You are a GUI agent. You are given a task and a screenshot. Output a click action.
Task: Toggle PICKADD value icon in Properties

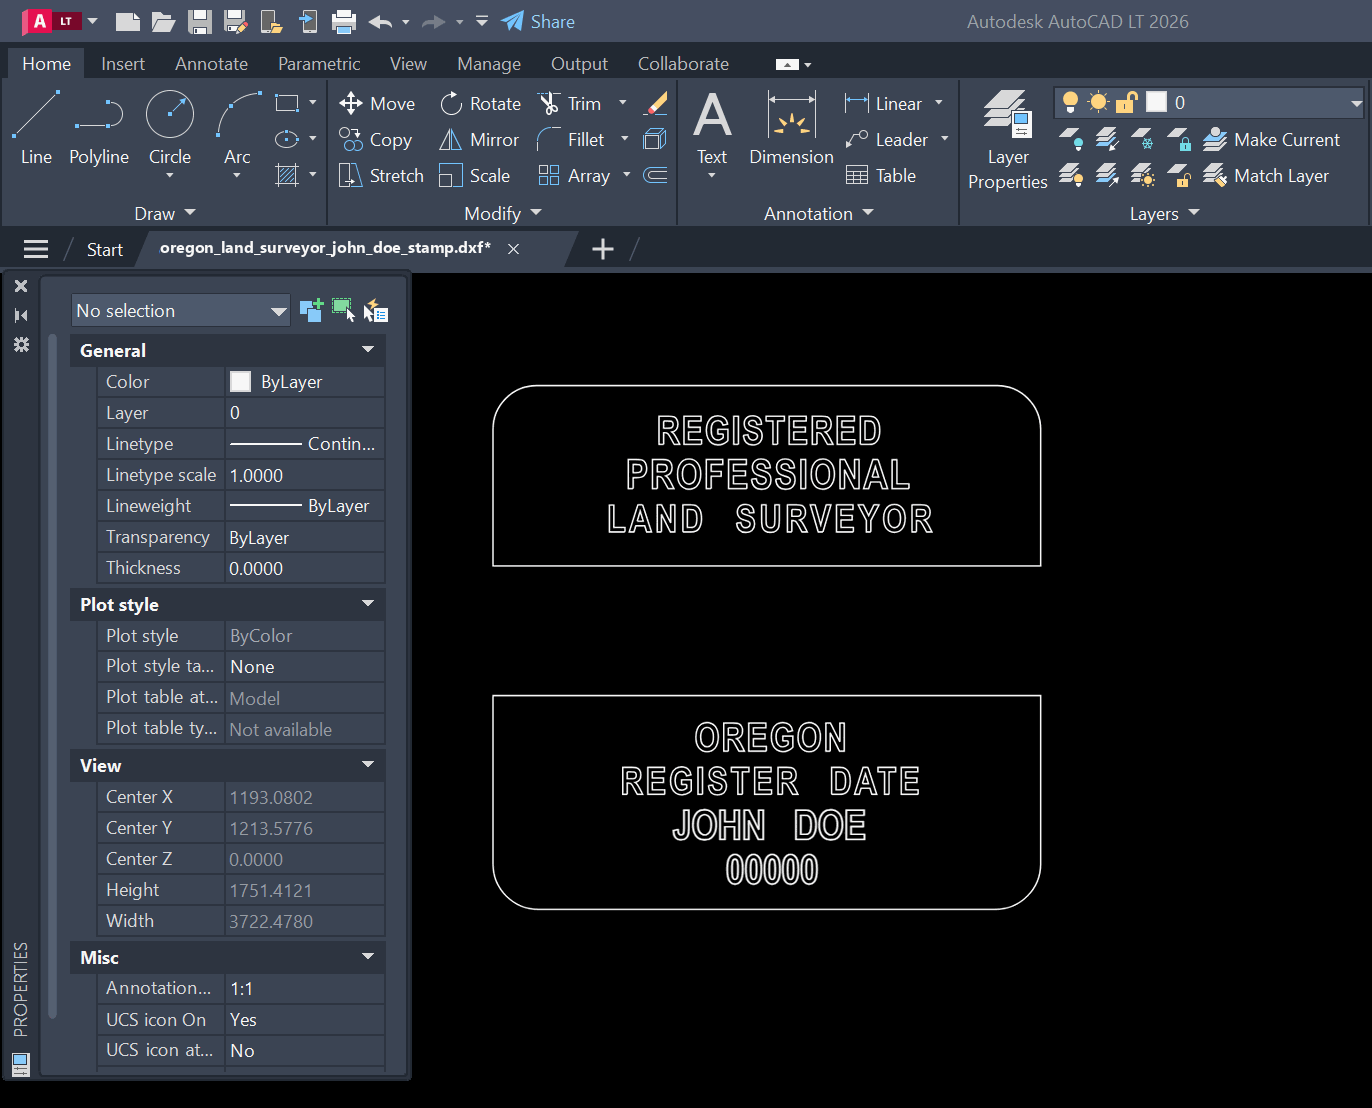(311, 311)
